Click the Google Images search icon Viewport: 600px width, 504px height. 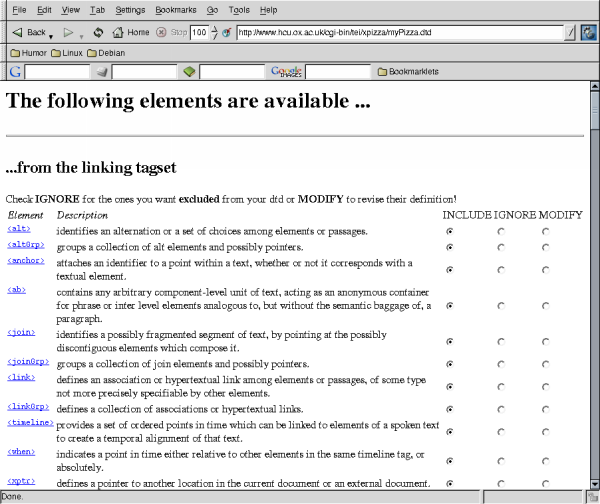pos(285,72)
